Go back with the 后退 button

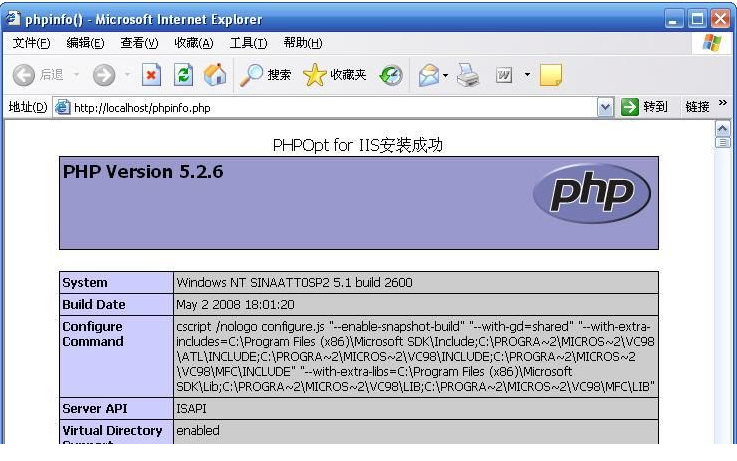click(38, 75)
